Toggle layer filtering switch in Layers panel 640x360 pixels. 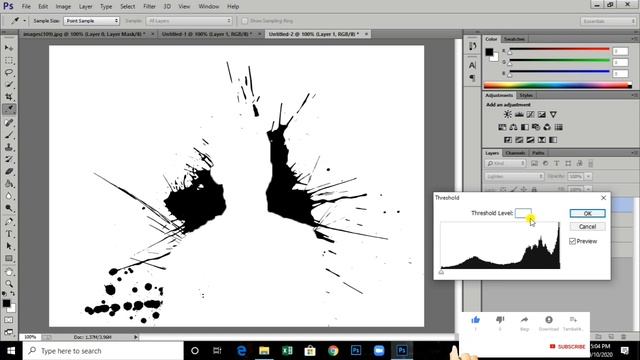click(x=590, y=164)
